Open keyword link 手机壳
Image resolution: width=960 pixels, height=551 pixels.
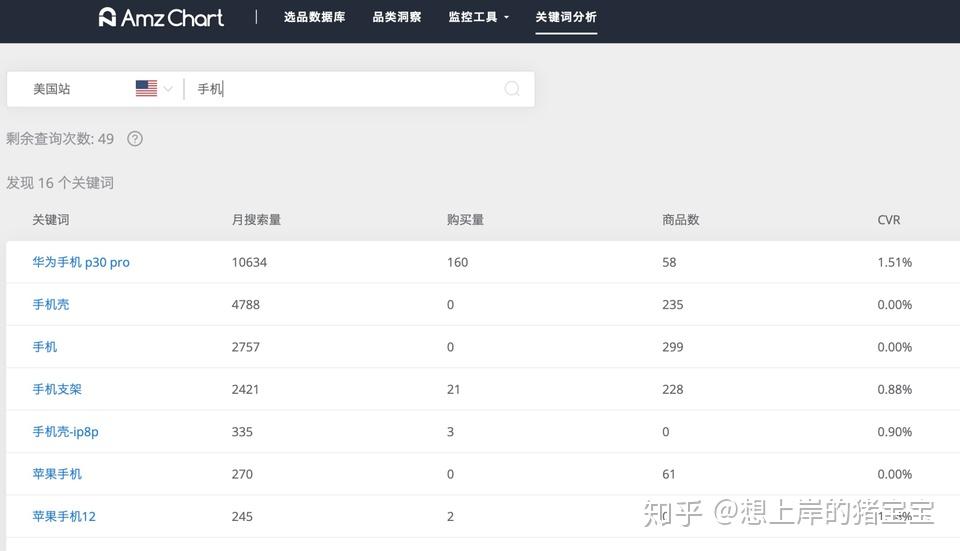[x=51, y=304]
